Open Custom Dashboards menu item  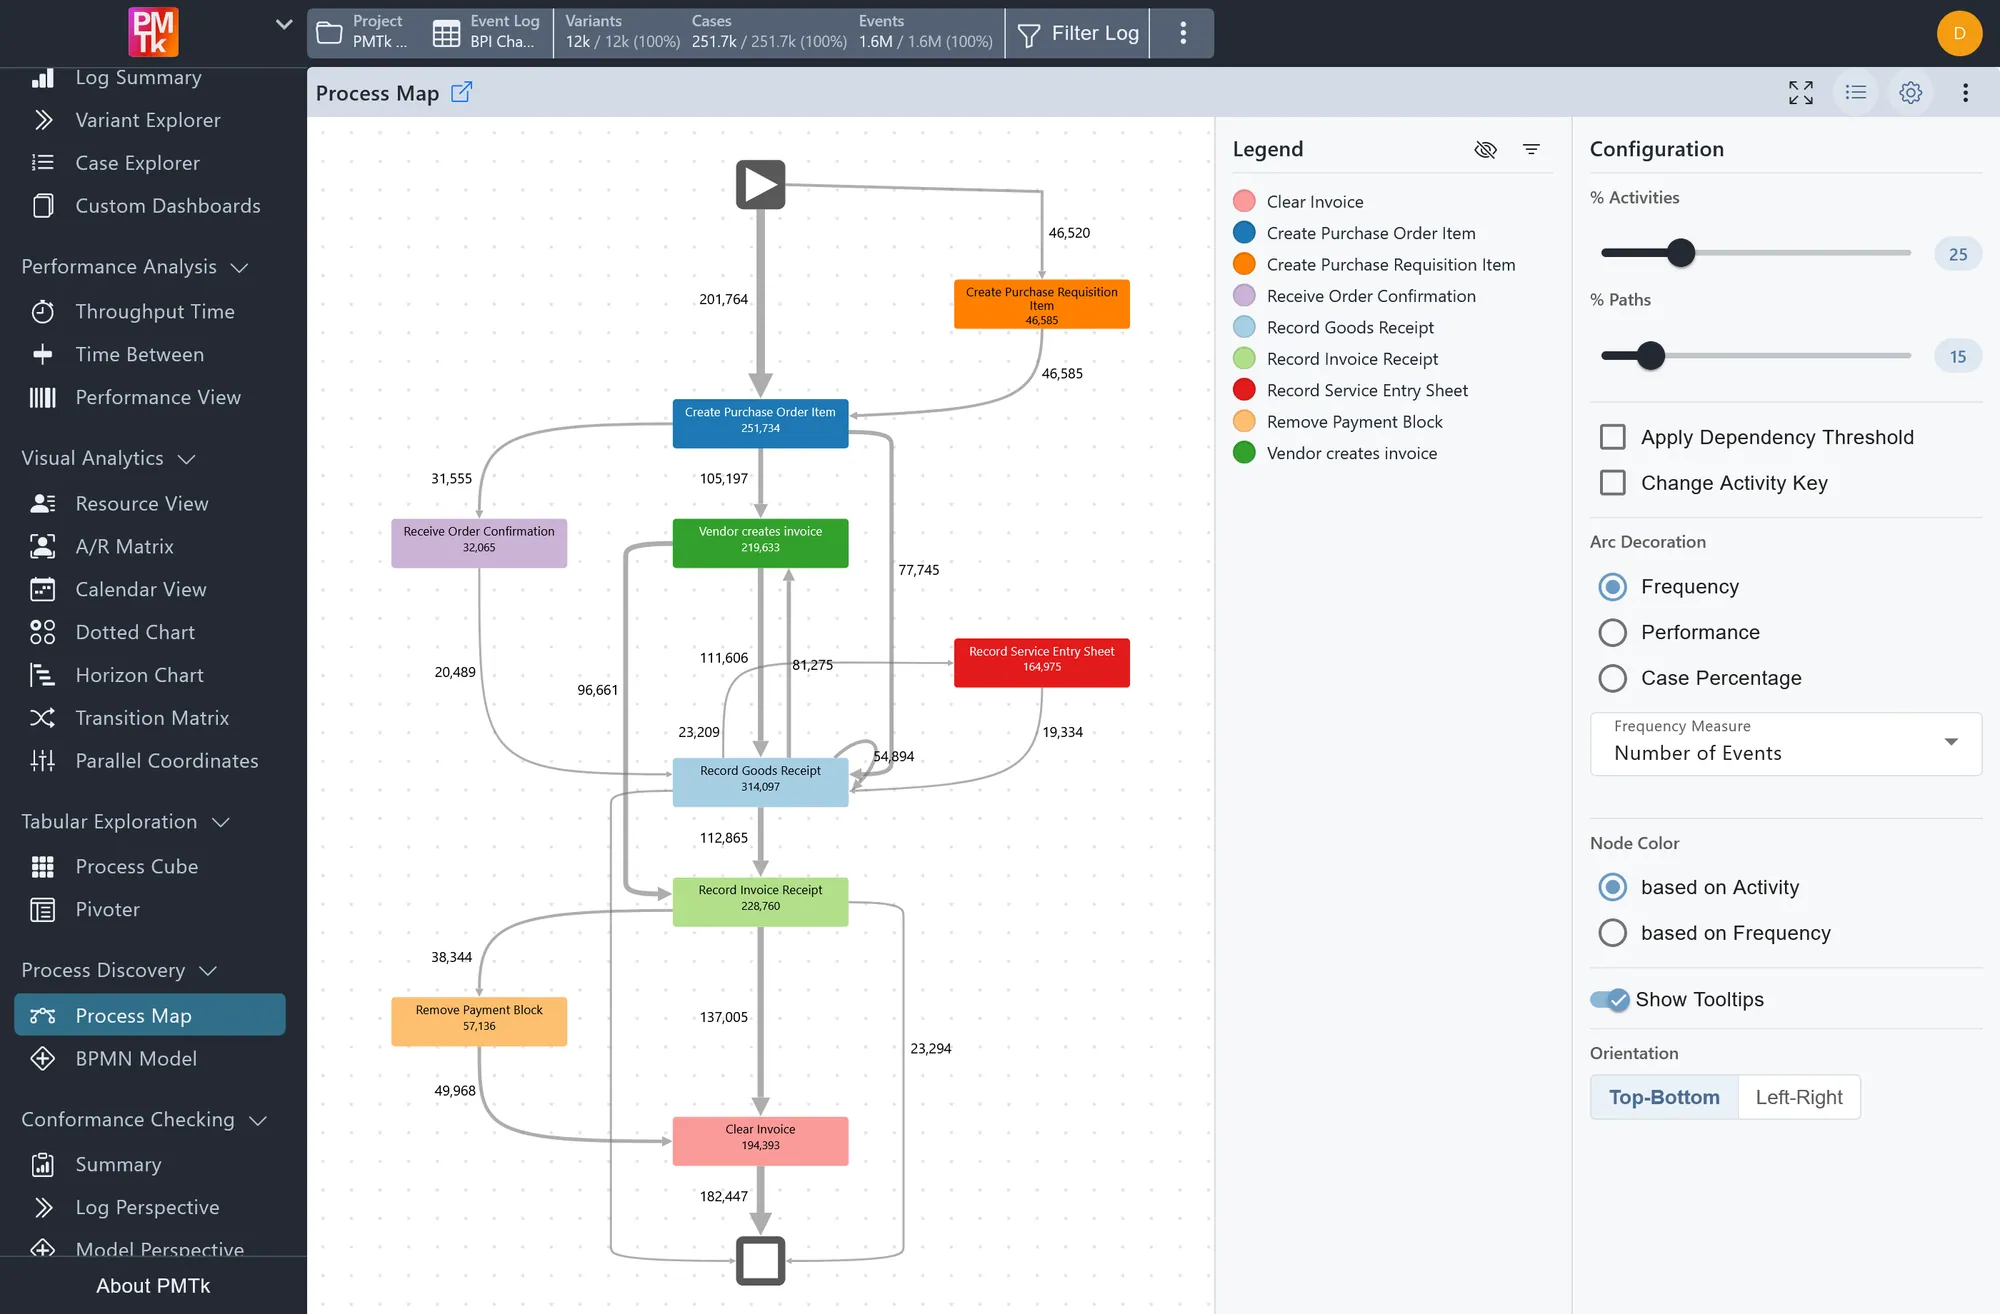point(168,206)
